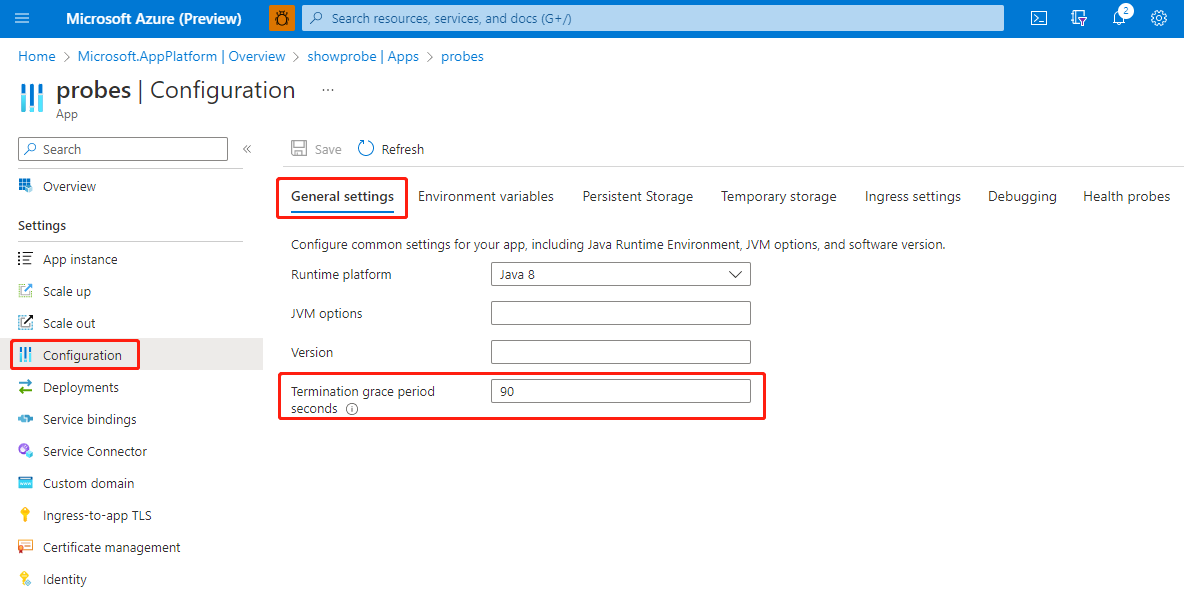Switch to the Environment variables tab
Image resolution: width=1184 pixels, height=599 pixels.
485,197
